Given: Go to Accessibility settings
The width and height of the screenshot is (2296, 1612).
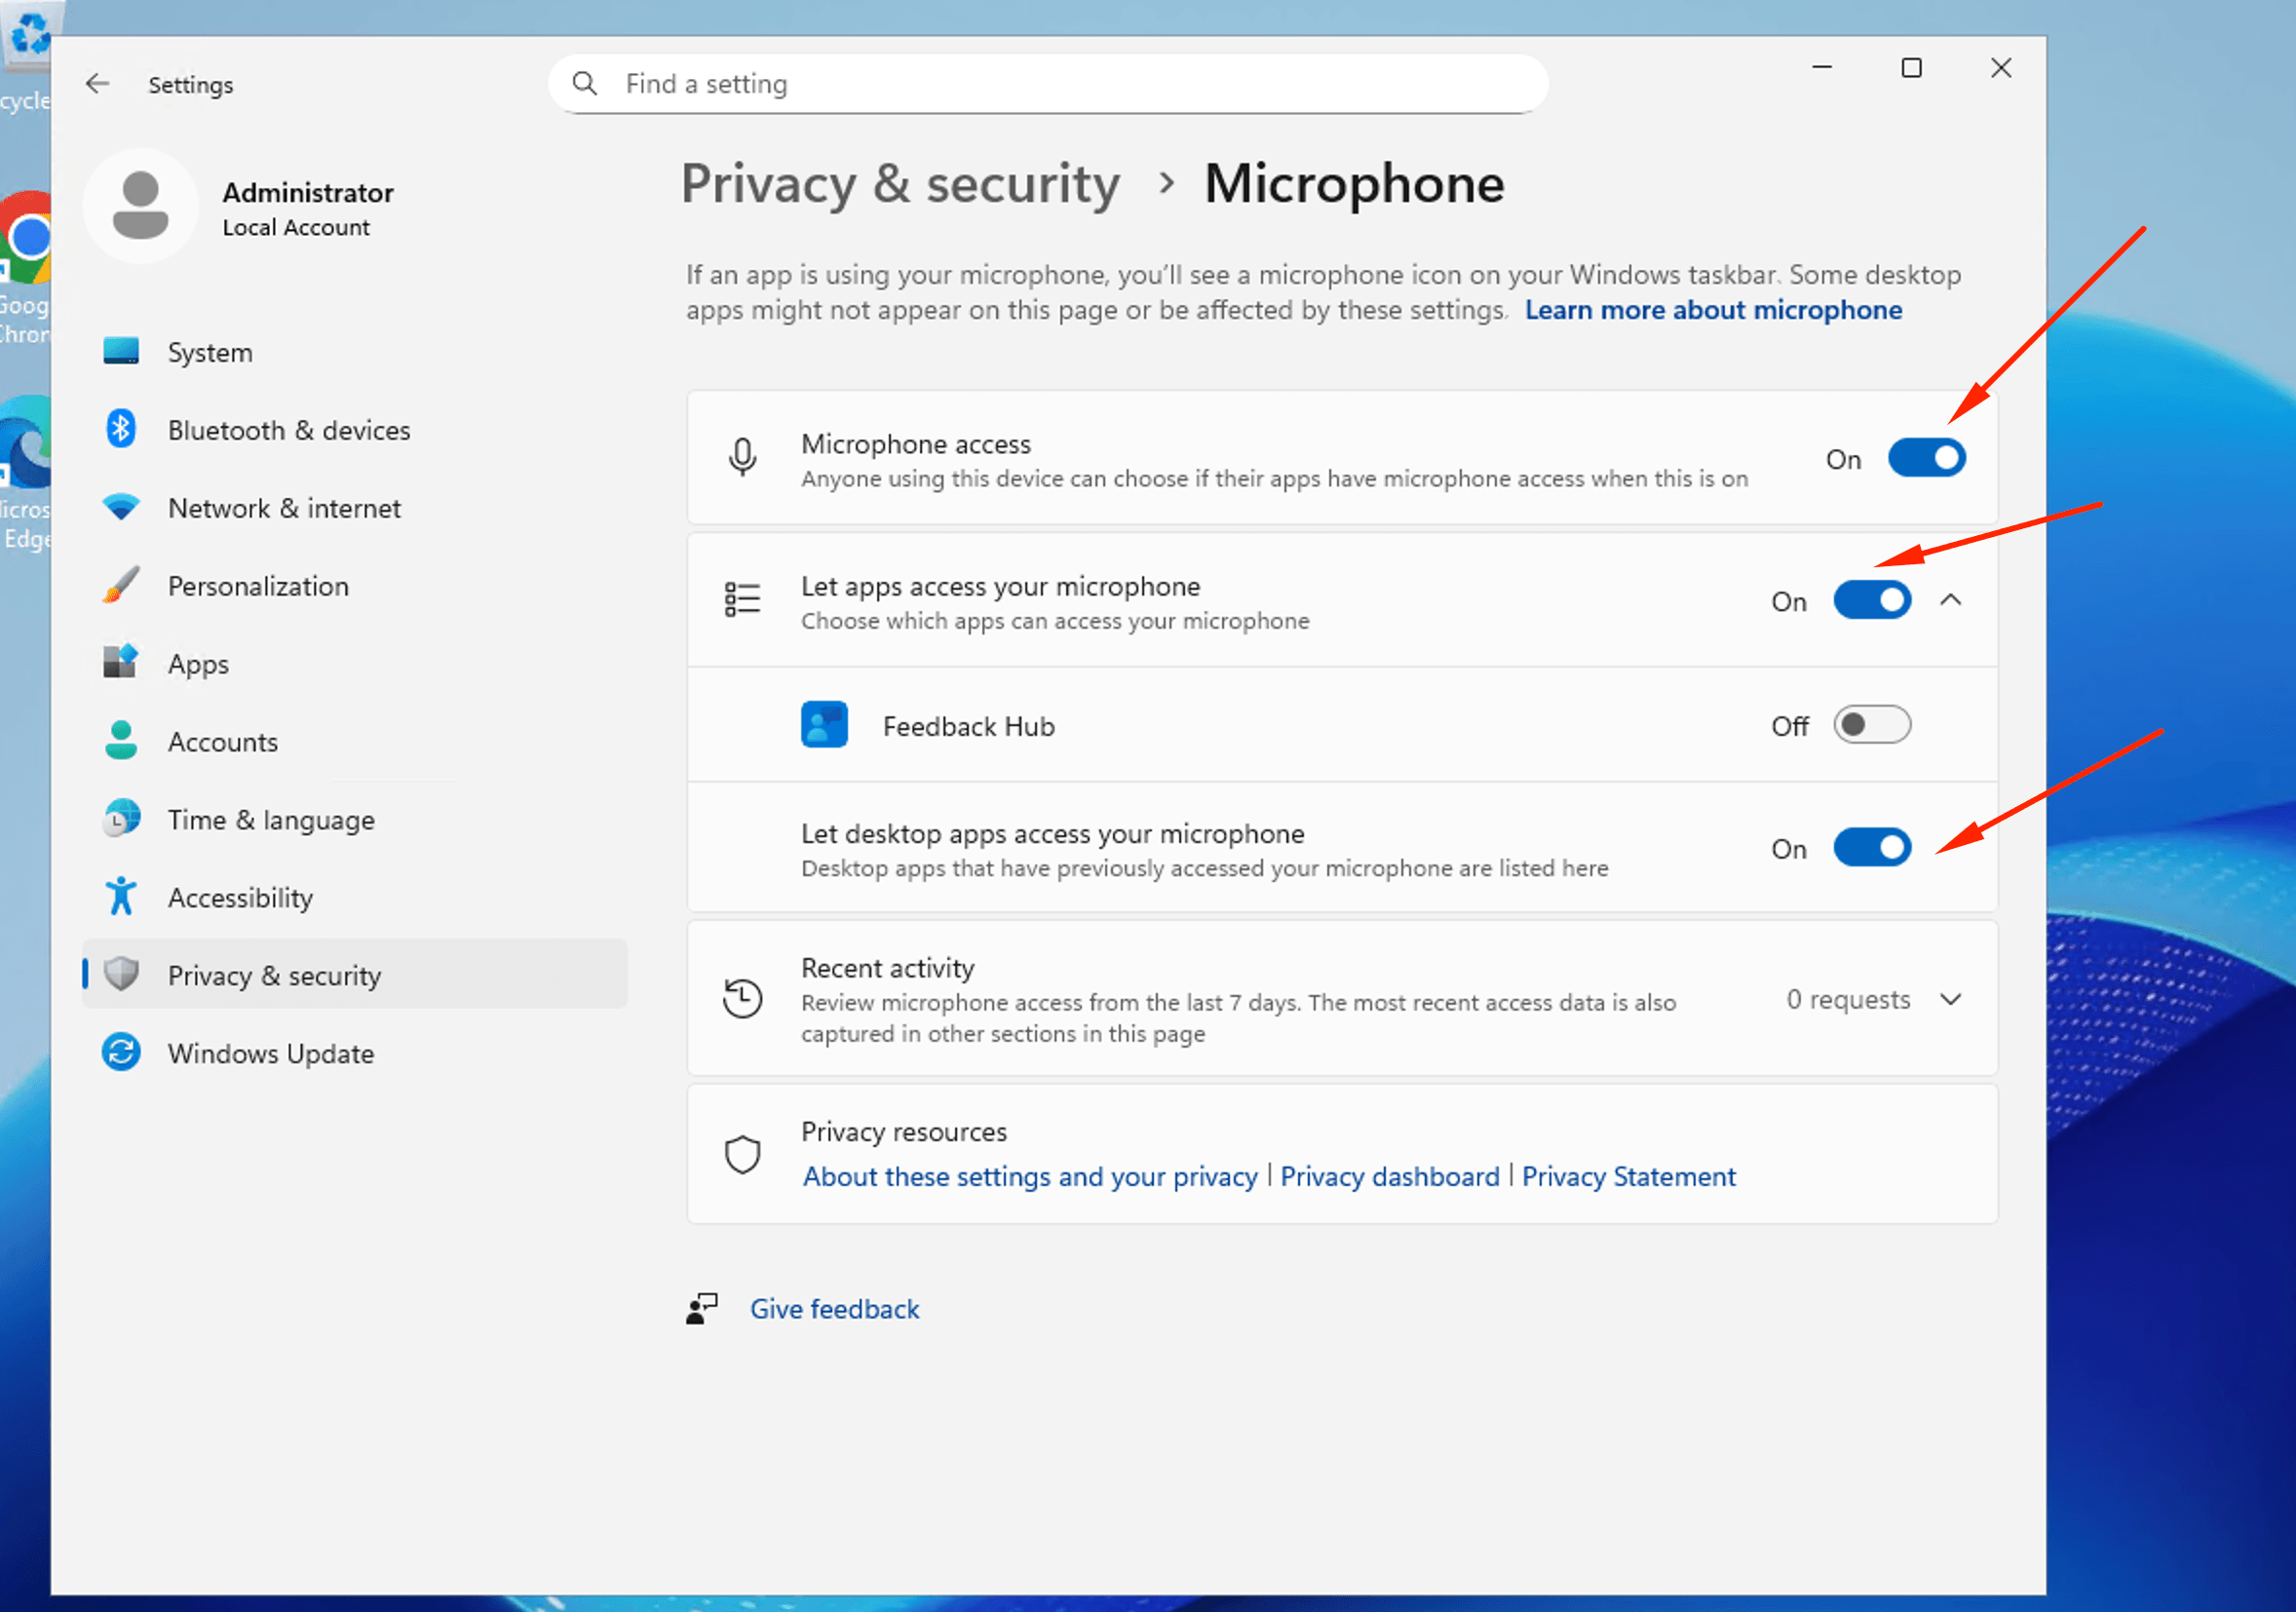Looking at the screenshot, I should coord(355,897).
